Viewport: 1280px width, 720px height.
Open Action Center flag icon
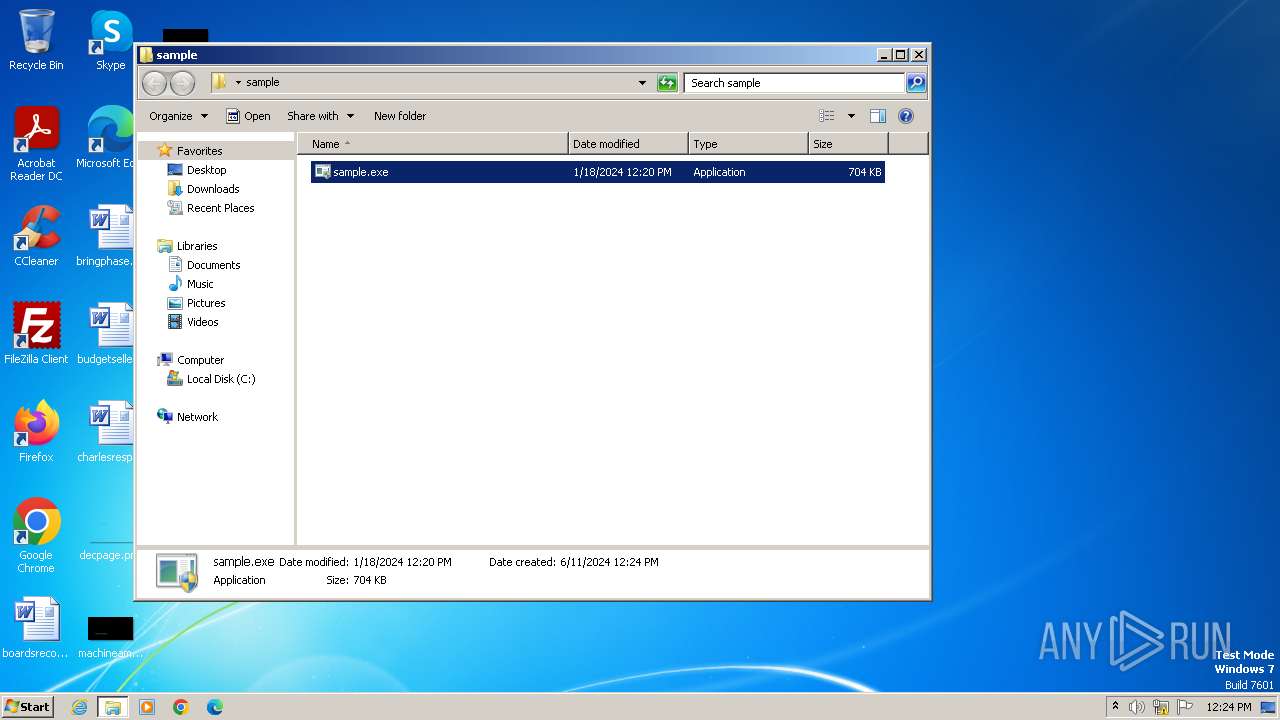tap(1185, 707)
